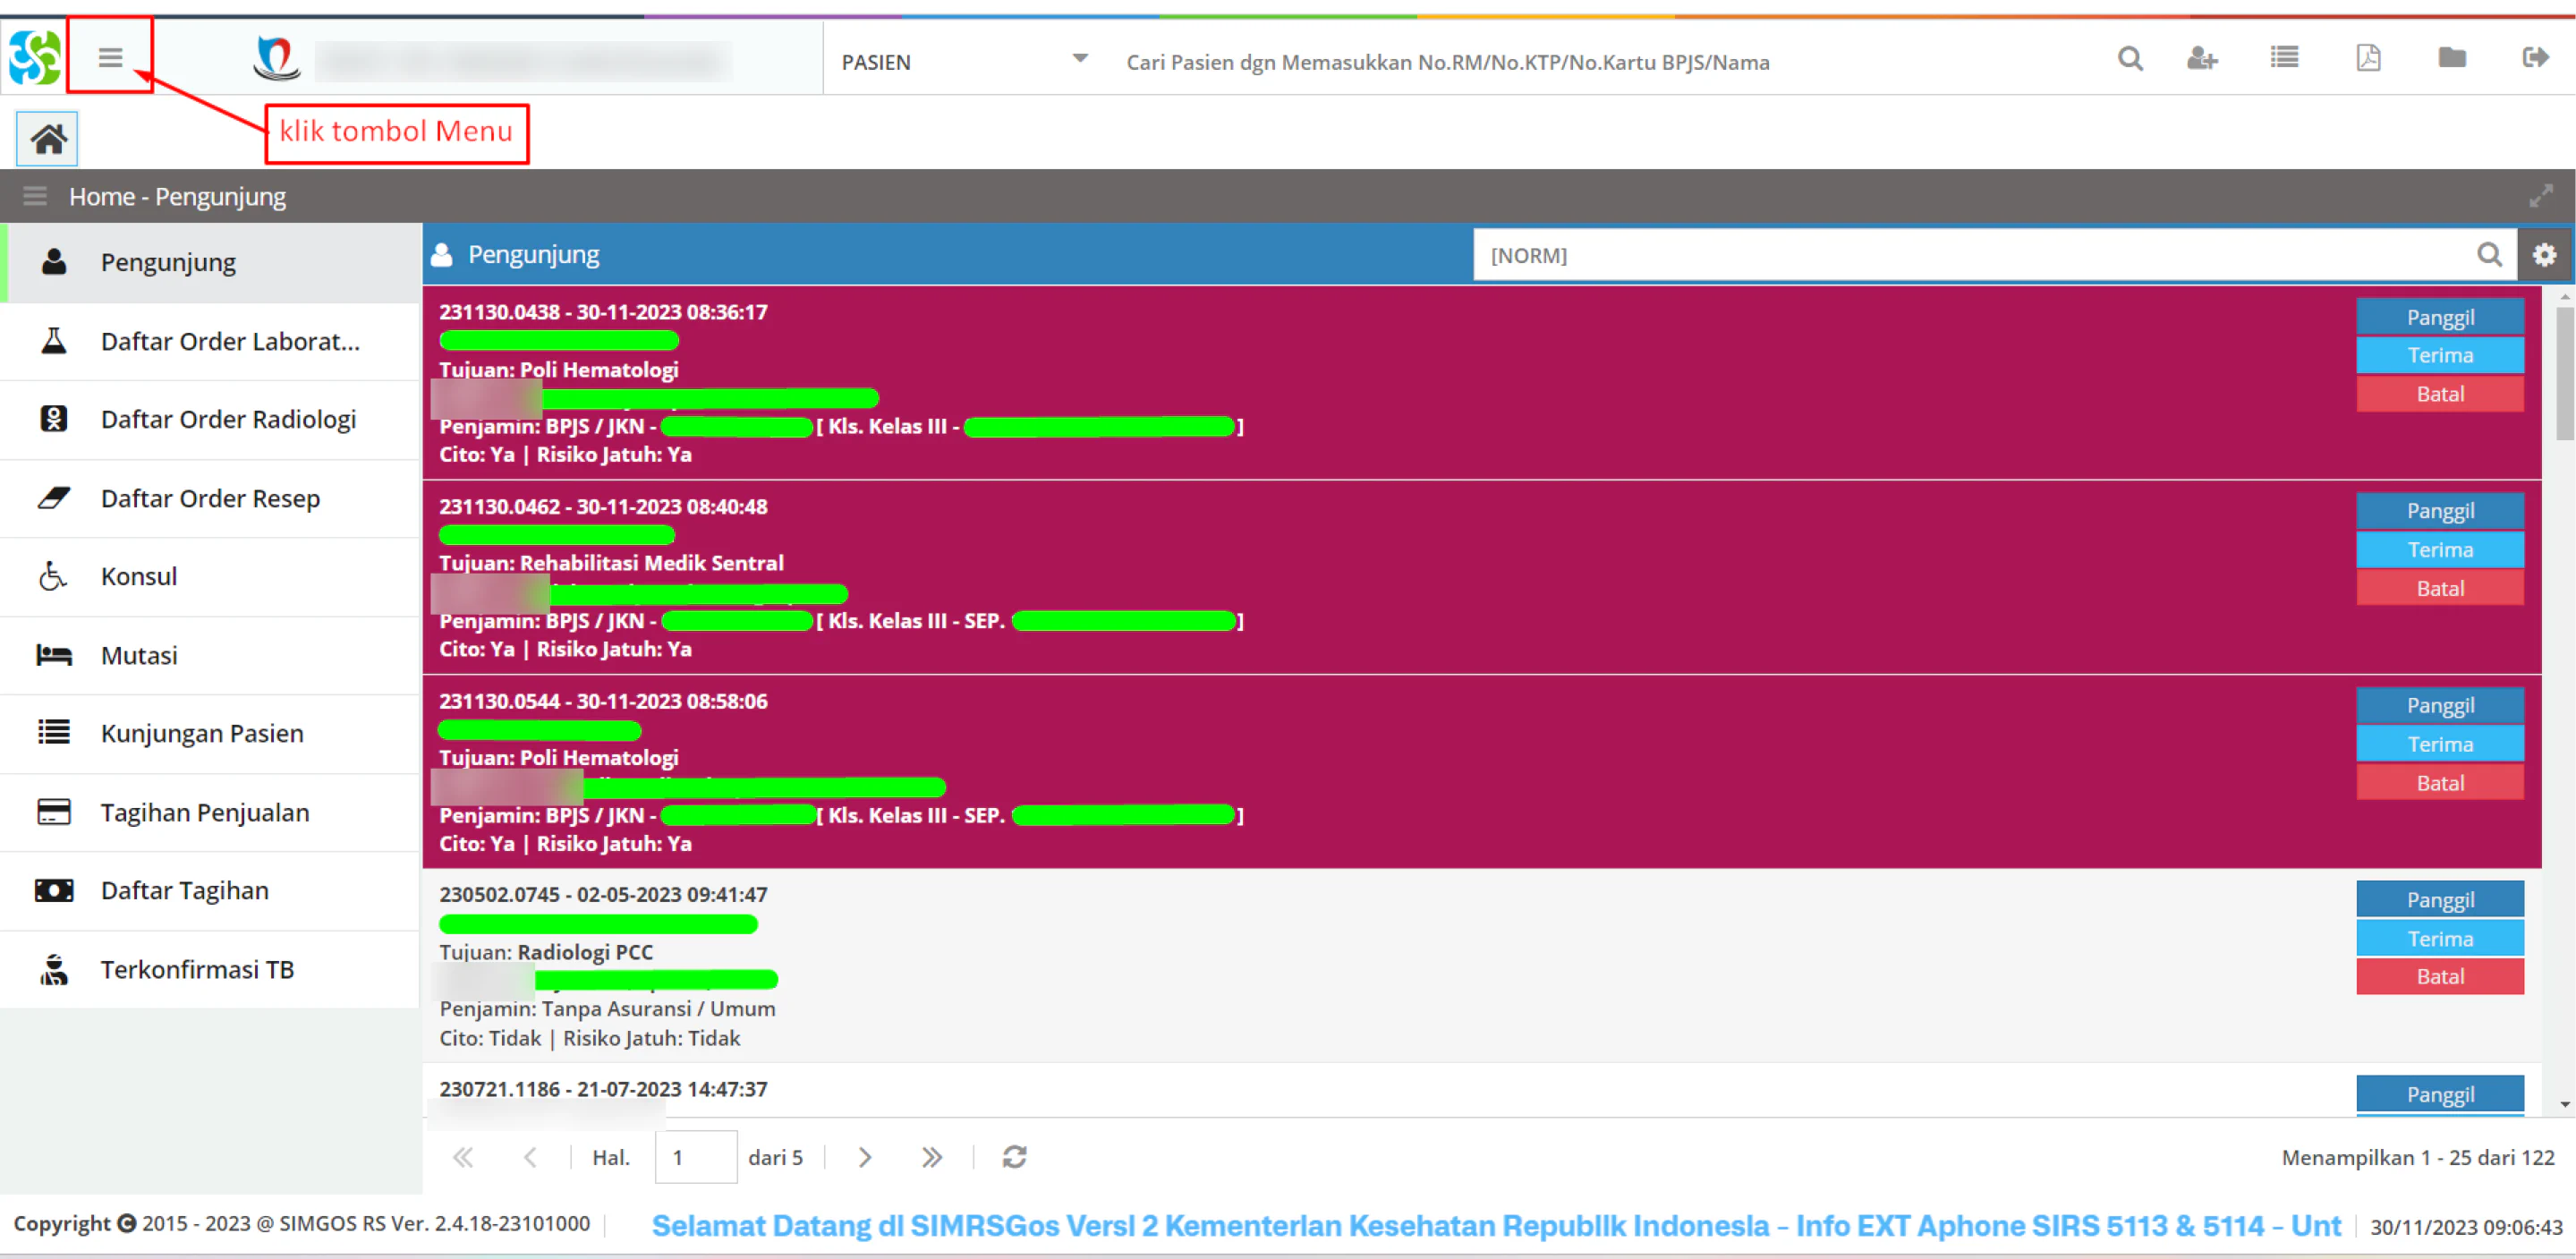This screenshot has height=1259, width=2576.
Task: Open the list view icon in top toolbar
Action: point(2284,58)
